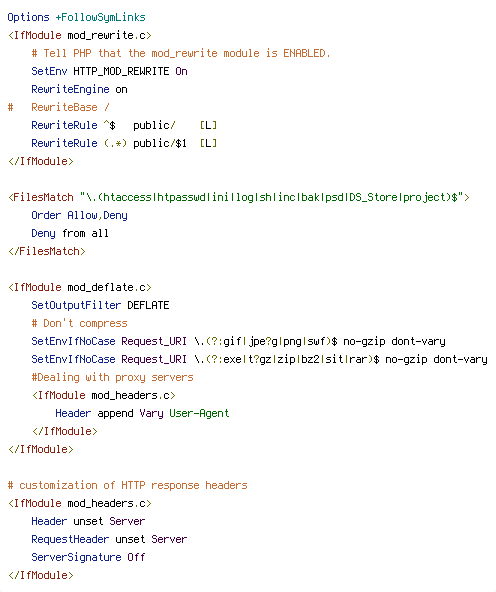The height and width of the screenshot is (592, 496).
Task: Click the closing FilesMatch tag
Action: point(47,251)
